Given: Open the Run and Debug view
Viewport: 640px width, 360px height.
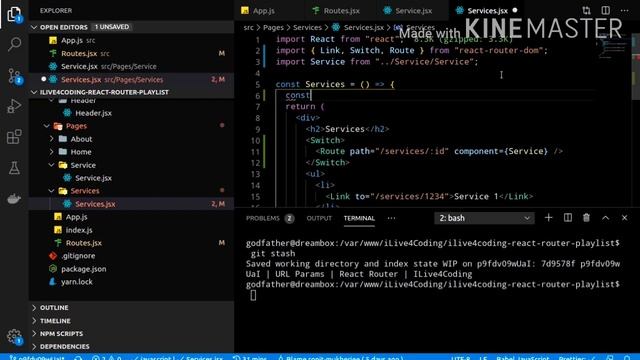Looking at the screenshot, I should point(14,106).
